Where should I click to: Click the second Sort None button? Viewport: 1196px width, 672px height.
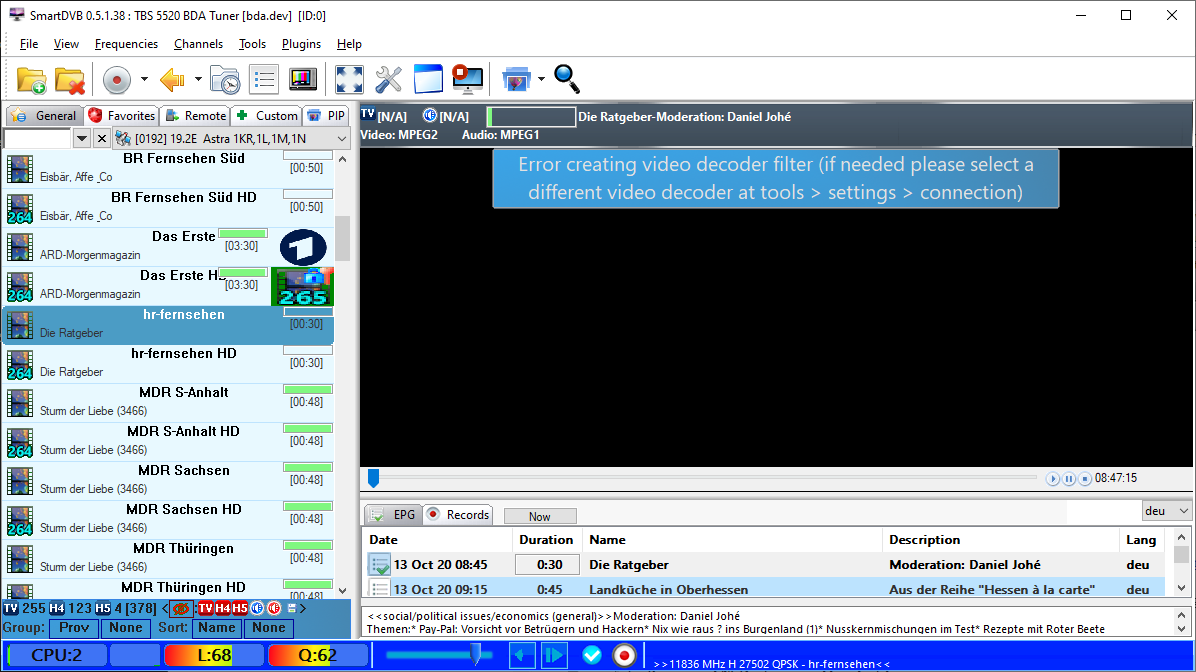pos(269,628)
